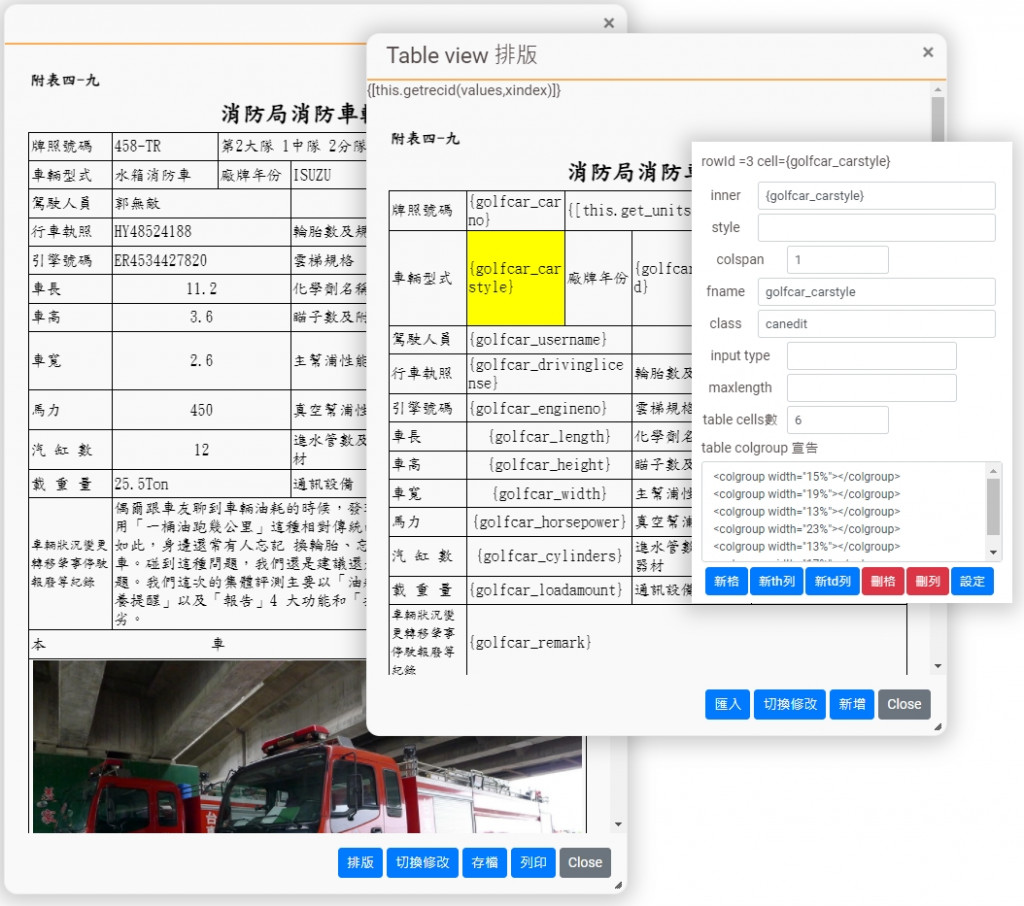Click 匯入 in the Table view dialog
This screenshot has width=1024, height=906.
(x=728, y=704)
